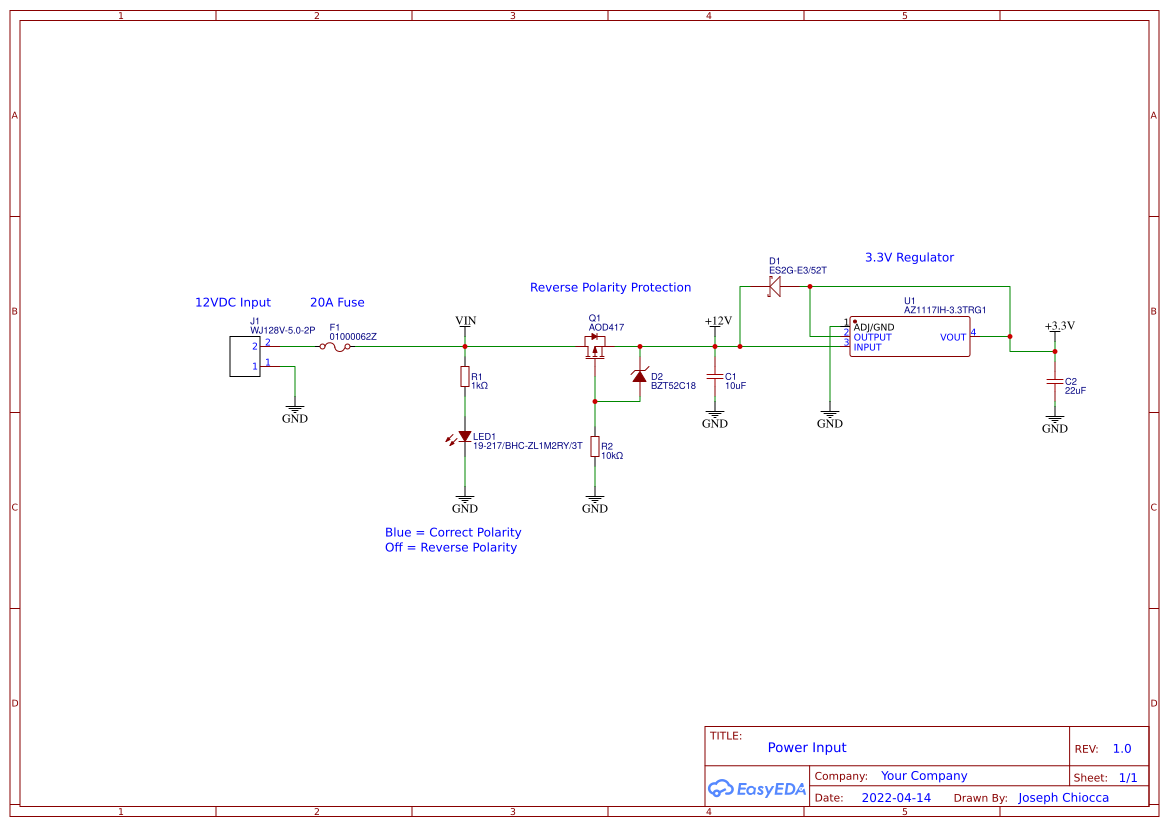Click the C2 22uF capacitor symbol
Image resolution: width=1169 pixels, height=828 pixels.
[x=1055, y=383]
